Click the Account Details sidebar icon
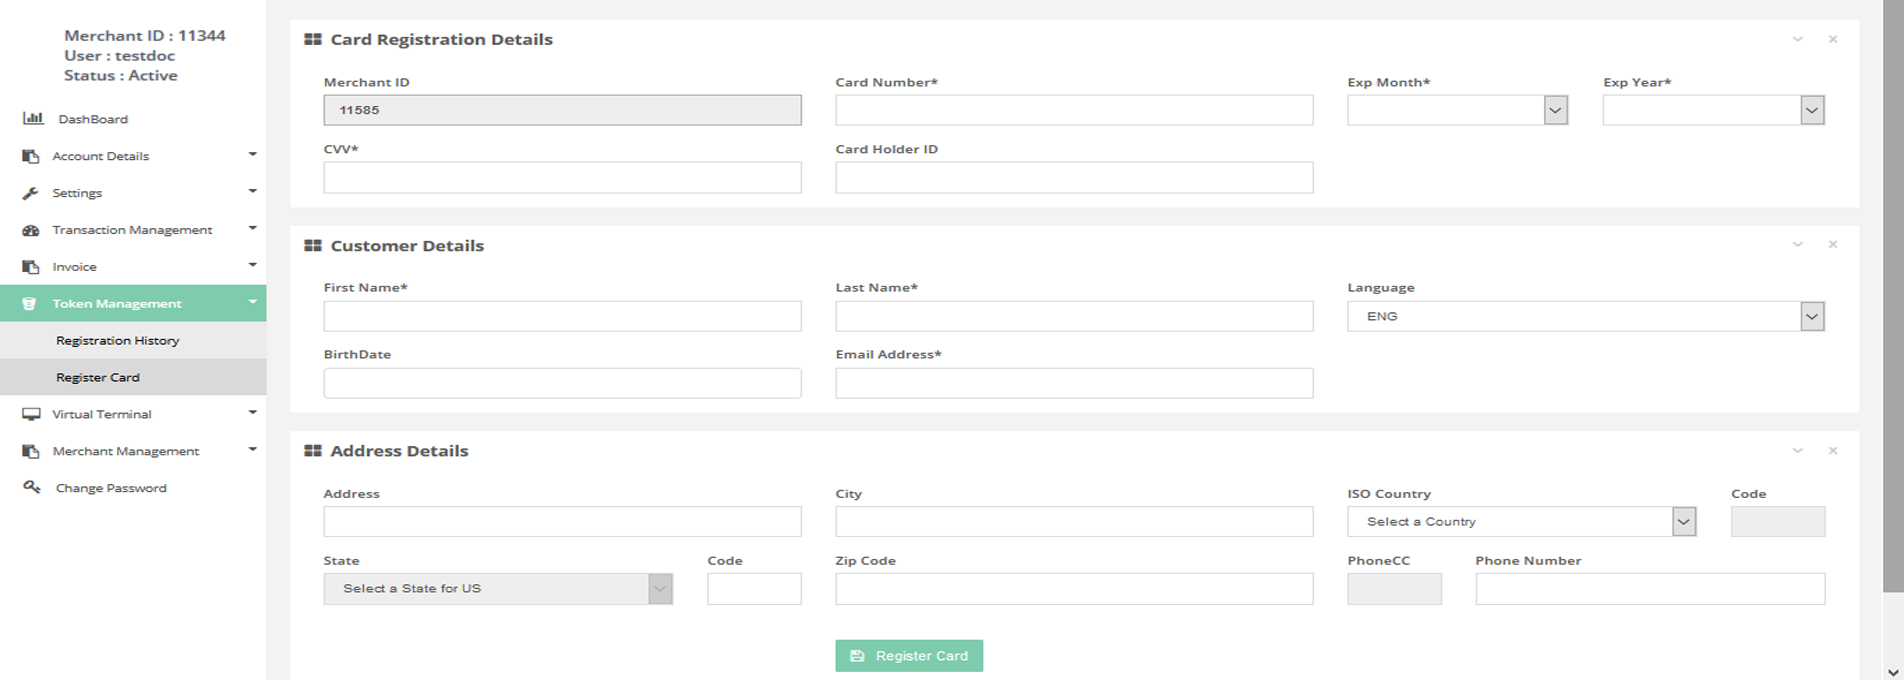 click(31, 156)
